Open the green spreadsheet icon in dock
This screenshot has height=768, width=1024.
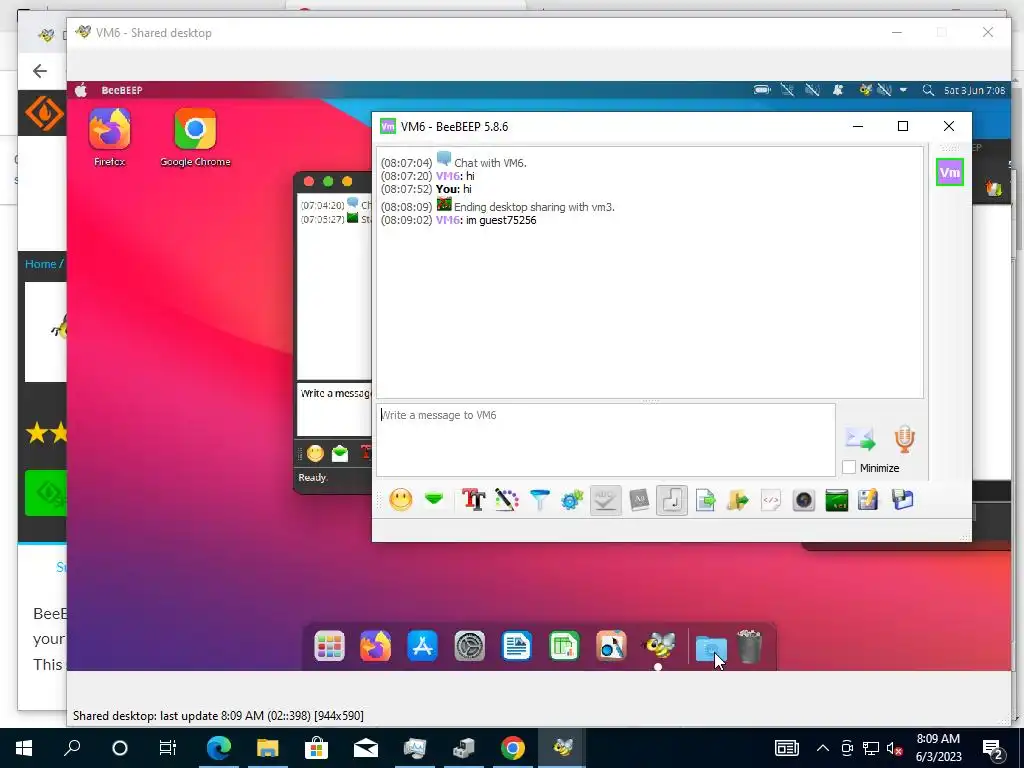pyautogui.click(x=564, y=647)
